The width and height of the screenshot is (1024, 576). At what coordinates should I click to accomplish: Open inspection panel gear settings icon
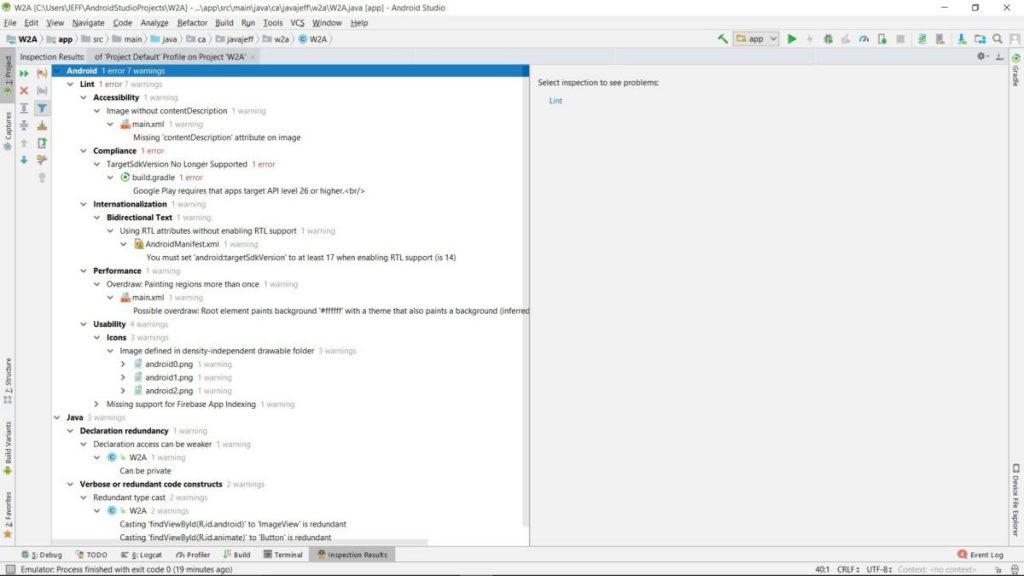[982, 57]
